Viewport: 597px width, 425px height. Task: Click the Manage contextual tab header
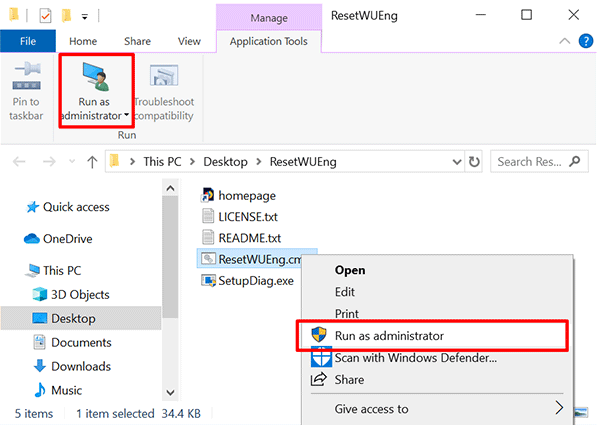(269, 18)
